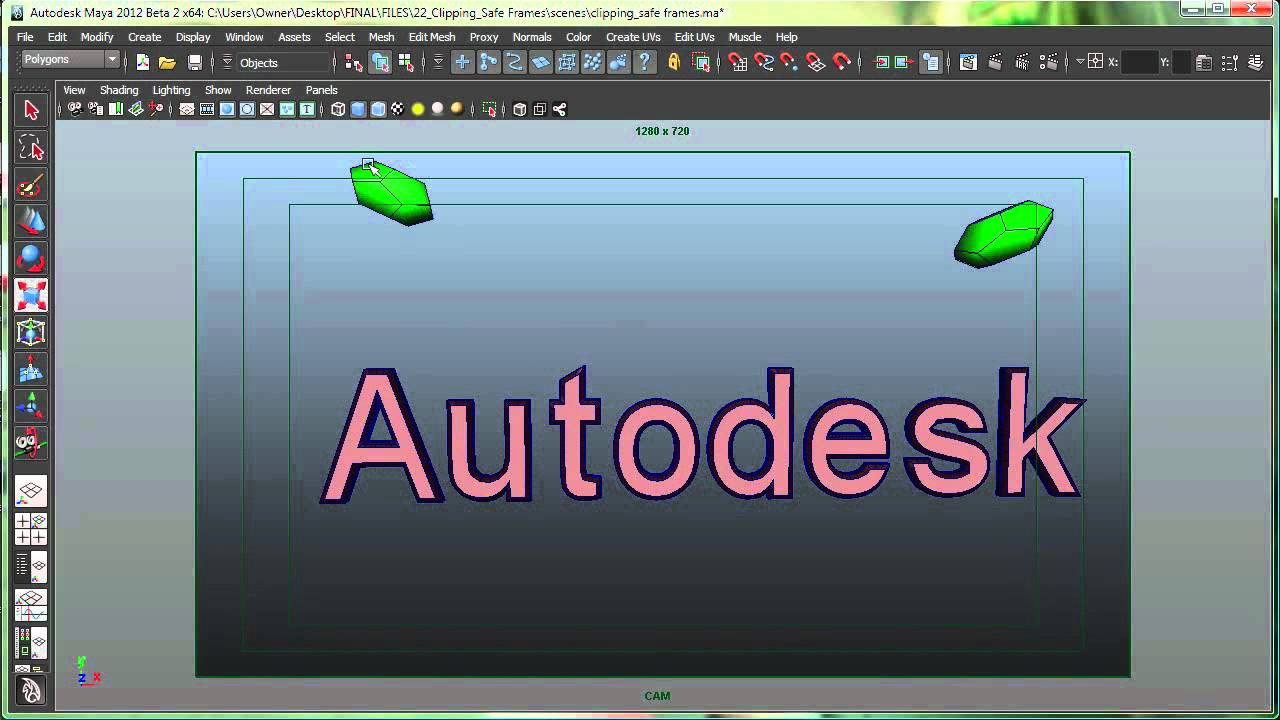Toggle snap to view planes magnet
Viewport: 1280px width, 720px height.
[816, 62]
